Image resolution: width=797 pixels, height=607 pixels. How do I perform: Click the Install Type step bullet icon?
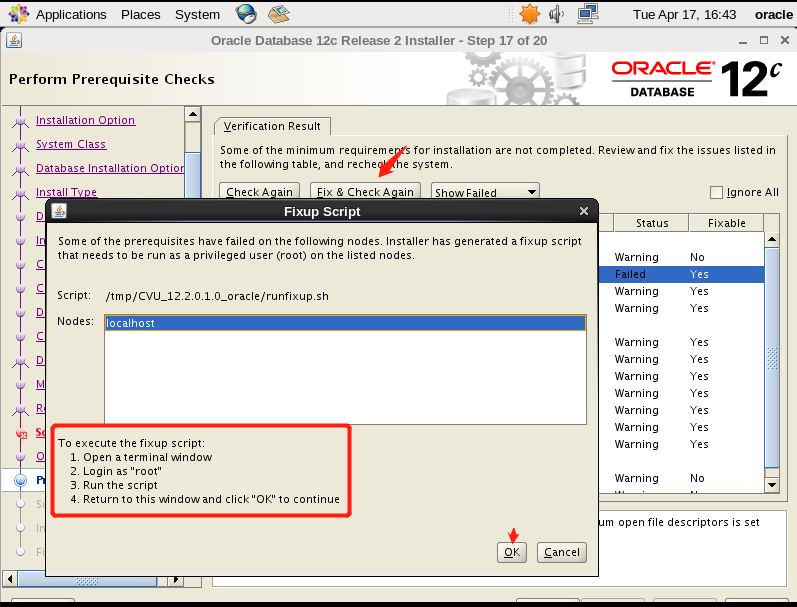(x=20, y=193)
